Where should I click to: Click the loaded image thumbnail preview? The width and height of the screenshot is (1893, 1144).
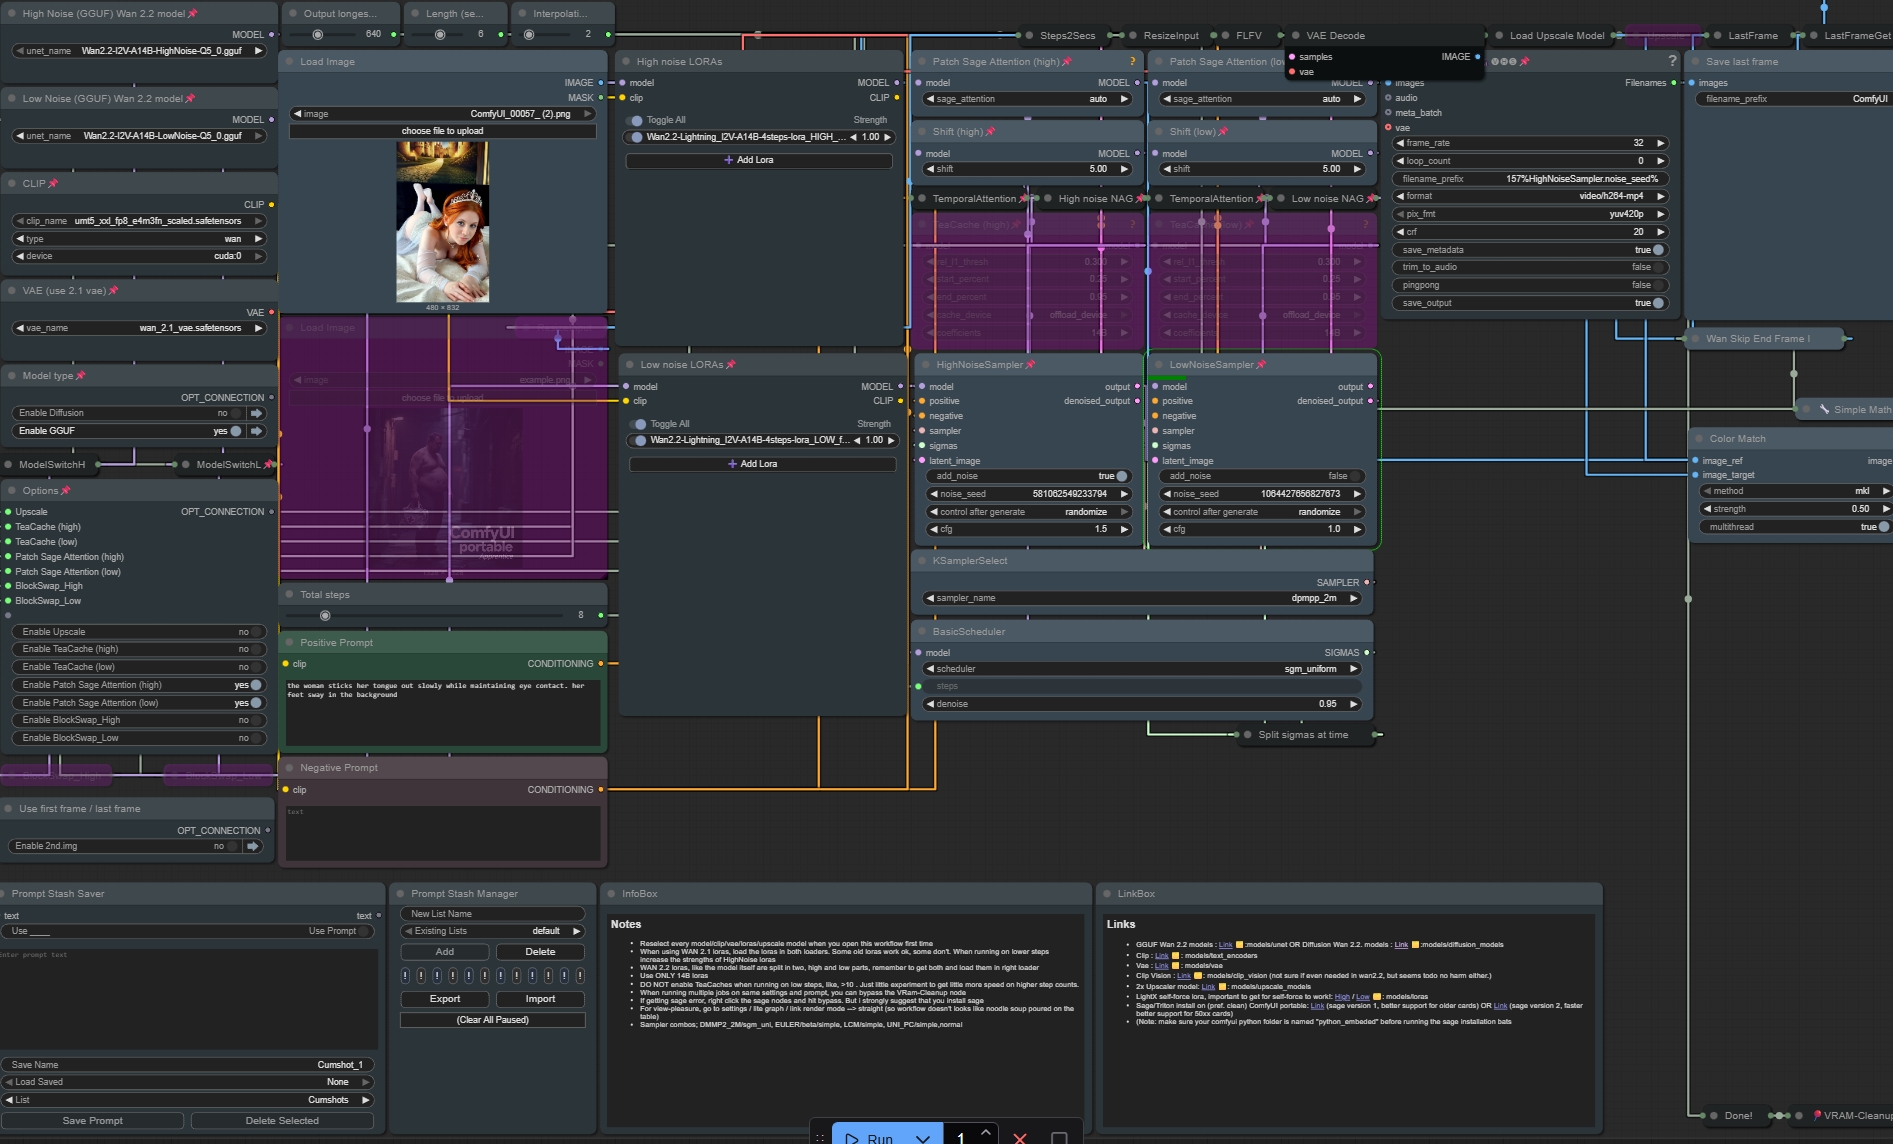click(443, 222)
